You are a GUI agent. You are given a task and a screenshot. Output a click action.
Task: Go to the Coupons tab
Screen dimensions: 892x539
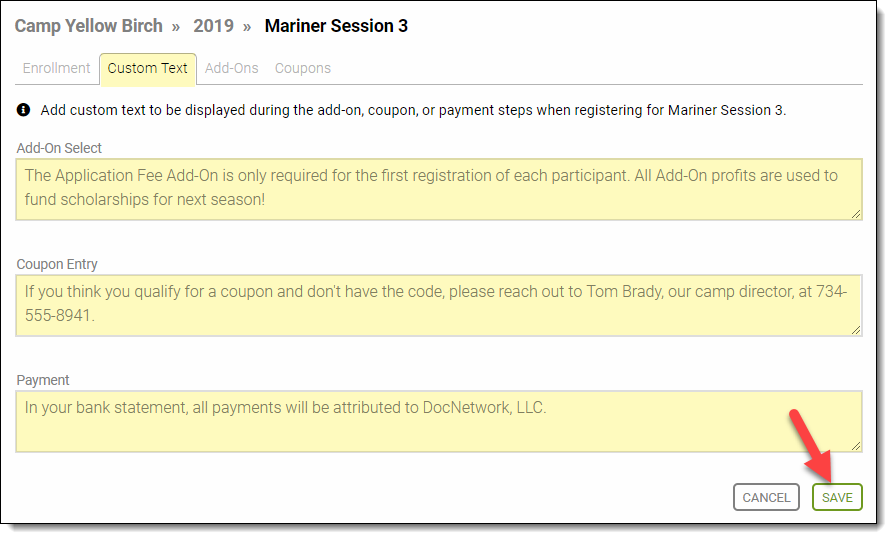pyautogui.click(x=303, y=68)
